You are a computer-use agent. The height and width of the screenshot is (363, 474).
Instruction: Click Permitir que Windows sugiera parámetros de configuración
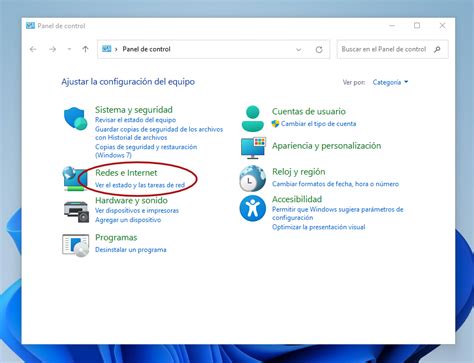coord(338,213)
